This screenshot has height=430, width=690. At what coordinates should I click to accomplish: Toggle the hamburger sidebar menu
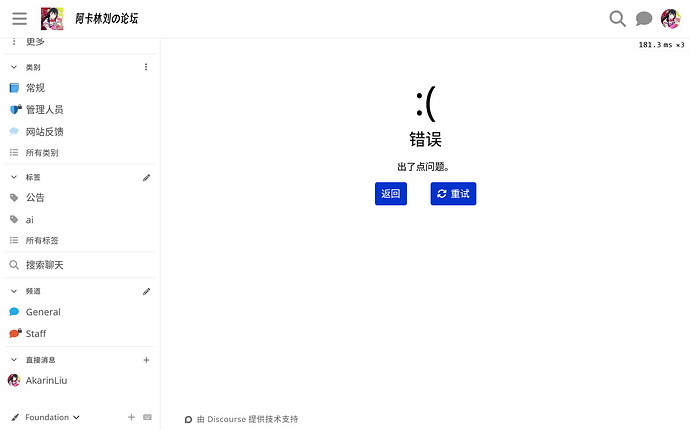coord(19,18)
